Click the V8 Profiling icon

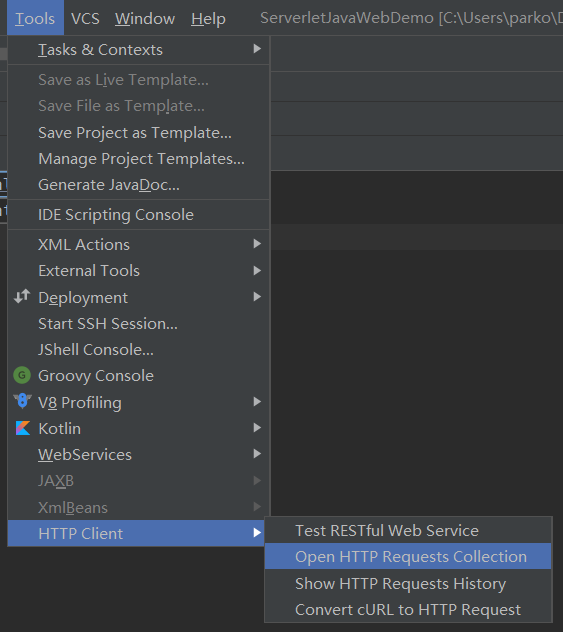point(23,401)
